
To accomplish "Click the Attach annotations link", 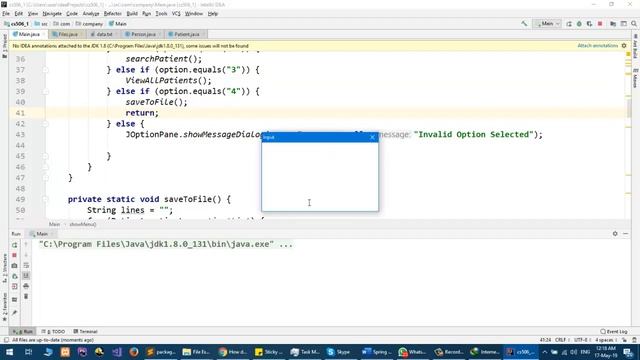I will 598,46.
